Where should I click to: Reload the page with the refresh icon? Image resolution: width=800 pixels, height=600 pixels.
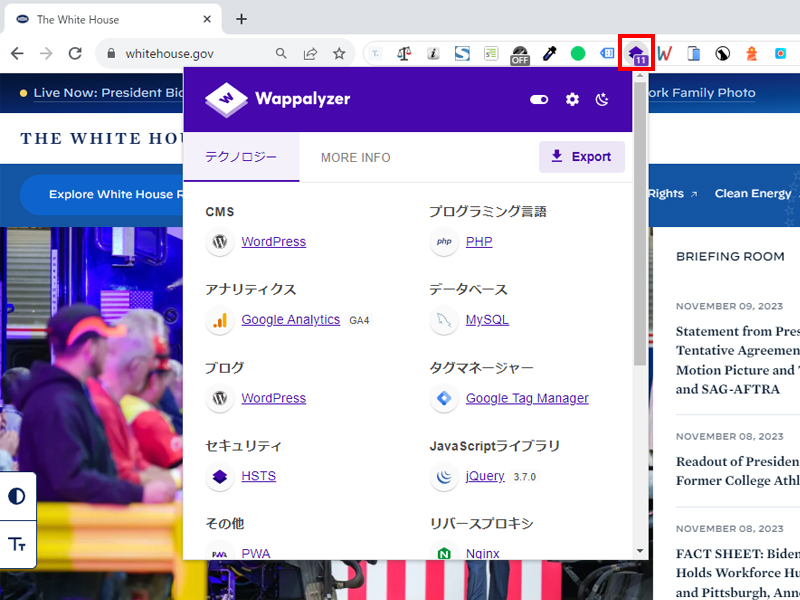pyautogui.click(x=76, y=53)
